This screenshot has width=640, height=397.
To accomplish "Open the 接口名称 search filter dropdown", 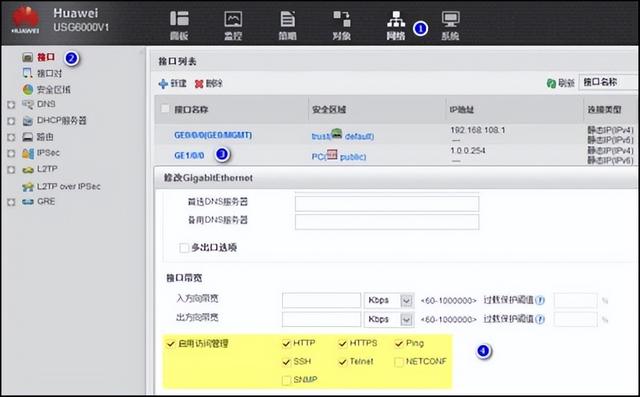I will (609, 82).
